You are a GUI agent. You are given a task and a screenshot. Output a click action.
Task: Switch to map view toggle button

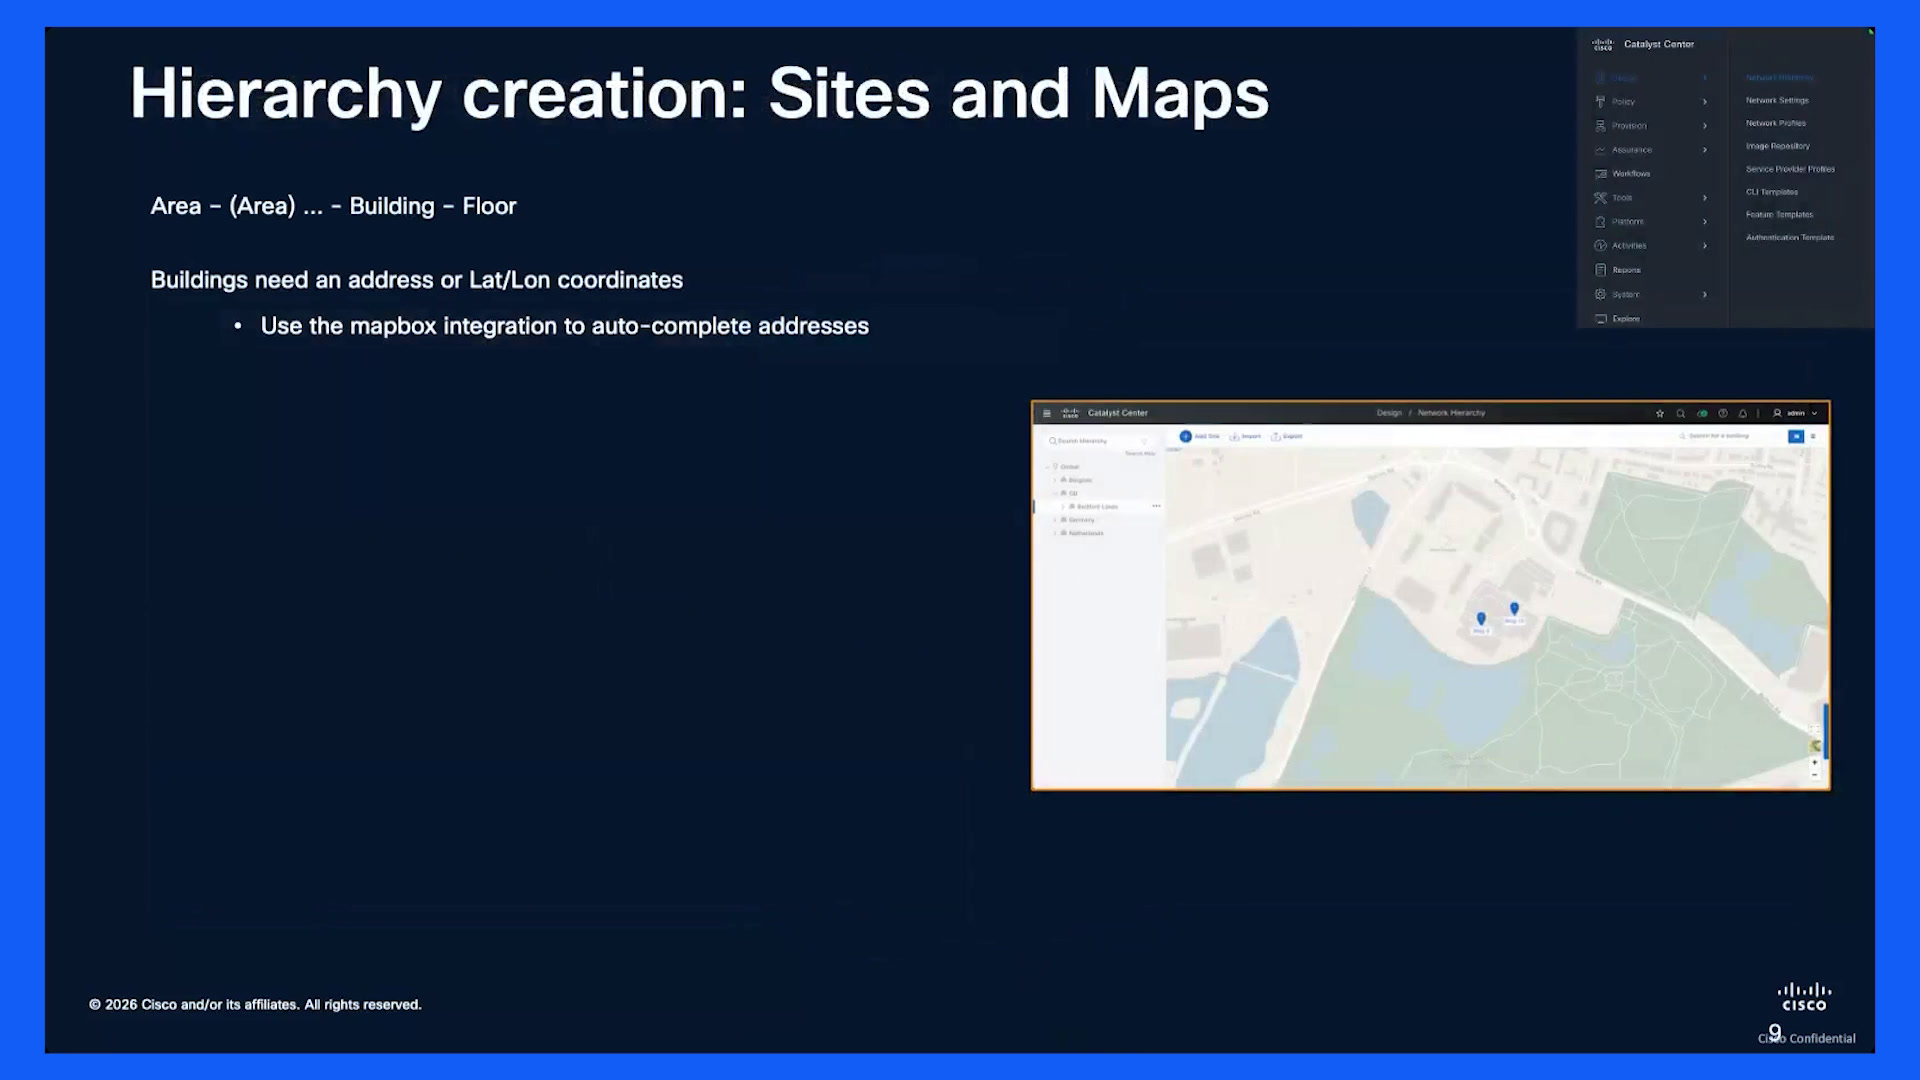pyautogui.click(x=1796, y=436)
